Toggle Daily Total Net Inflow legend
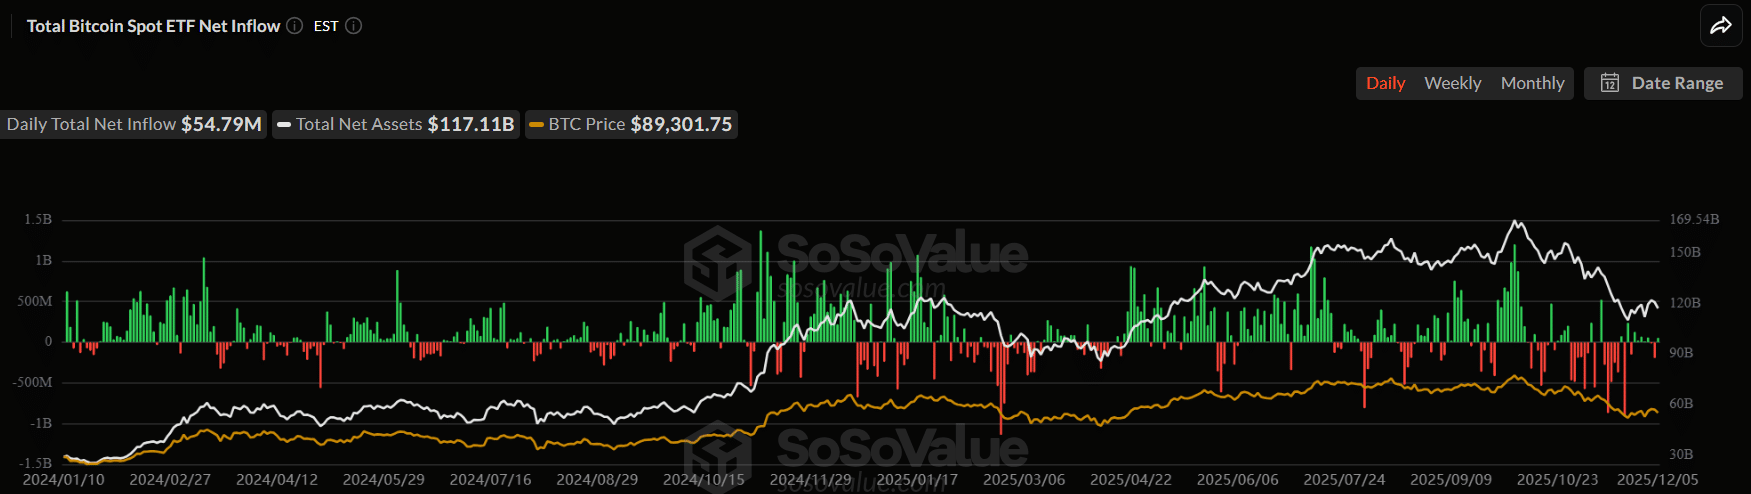The height and width of the screenshot is (494, 1751). pyautogui.click(x=133, y=124)
